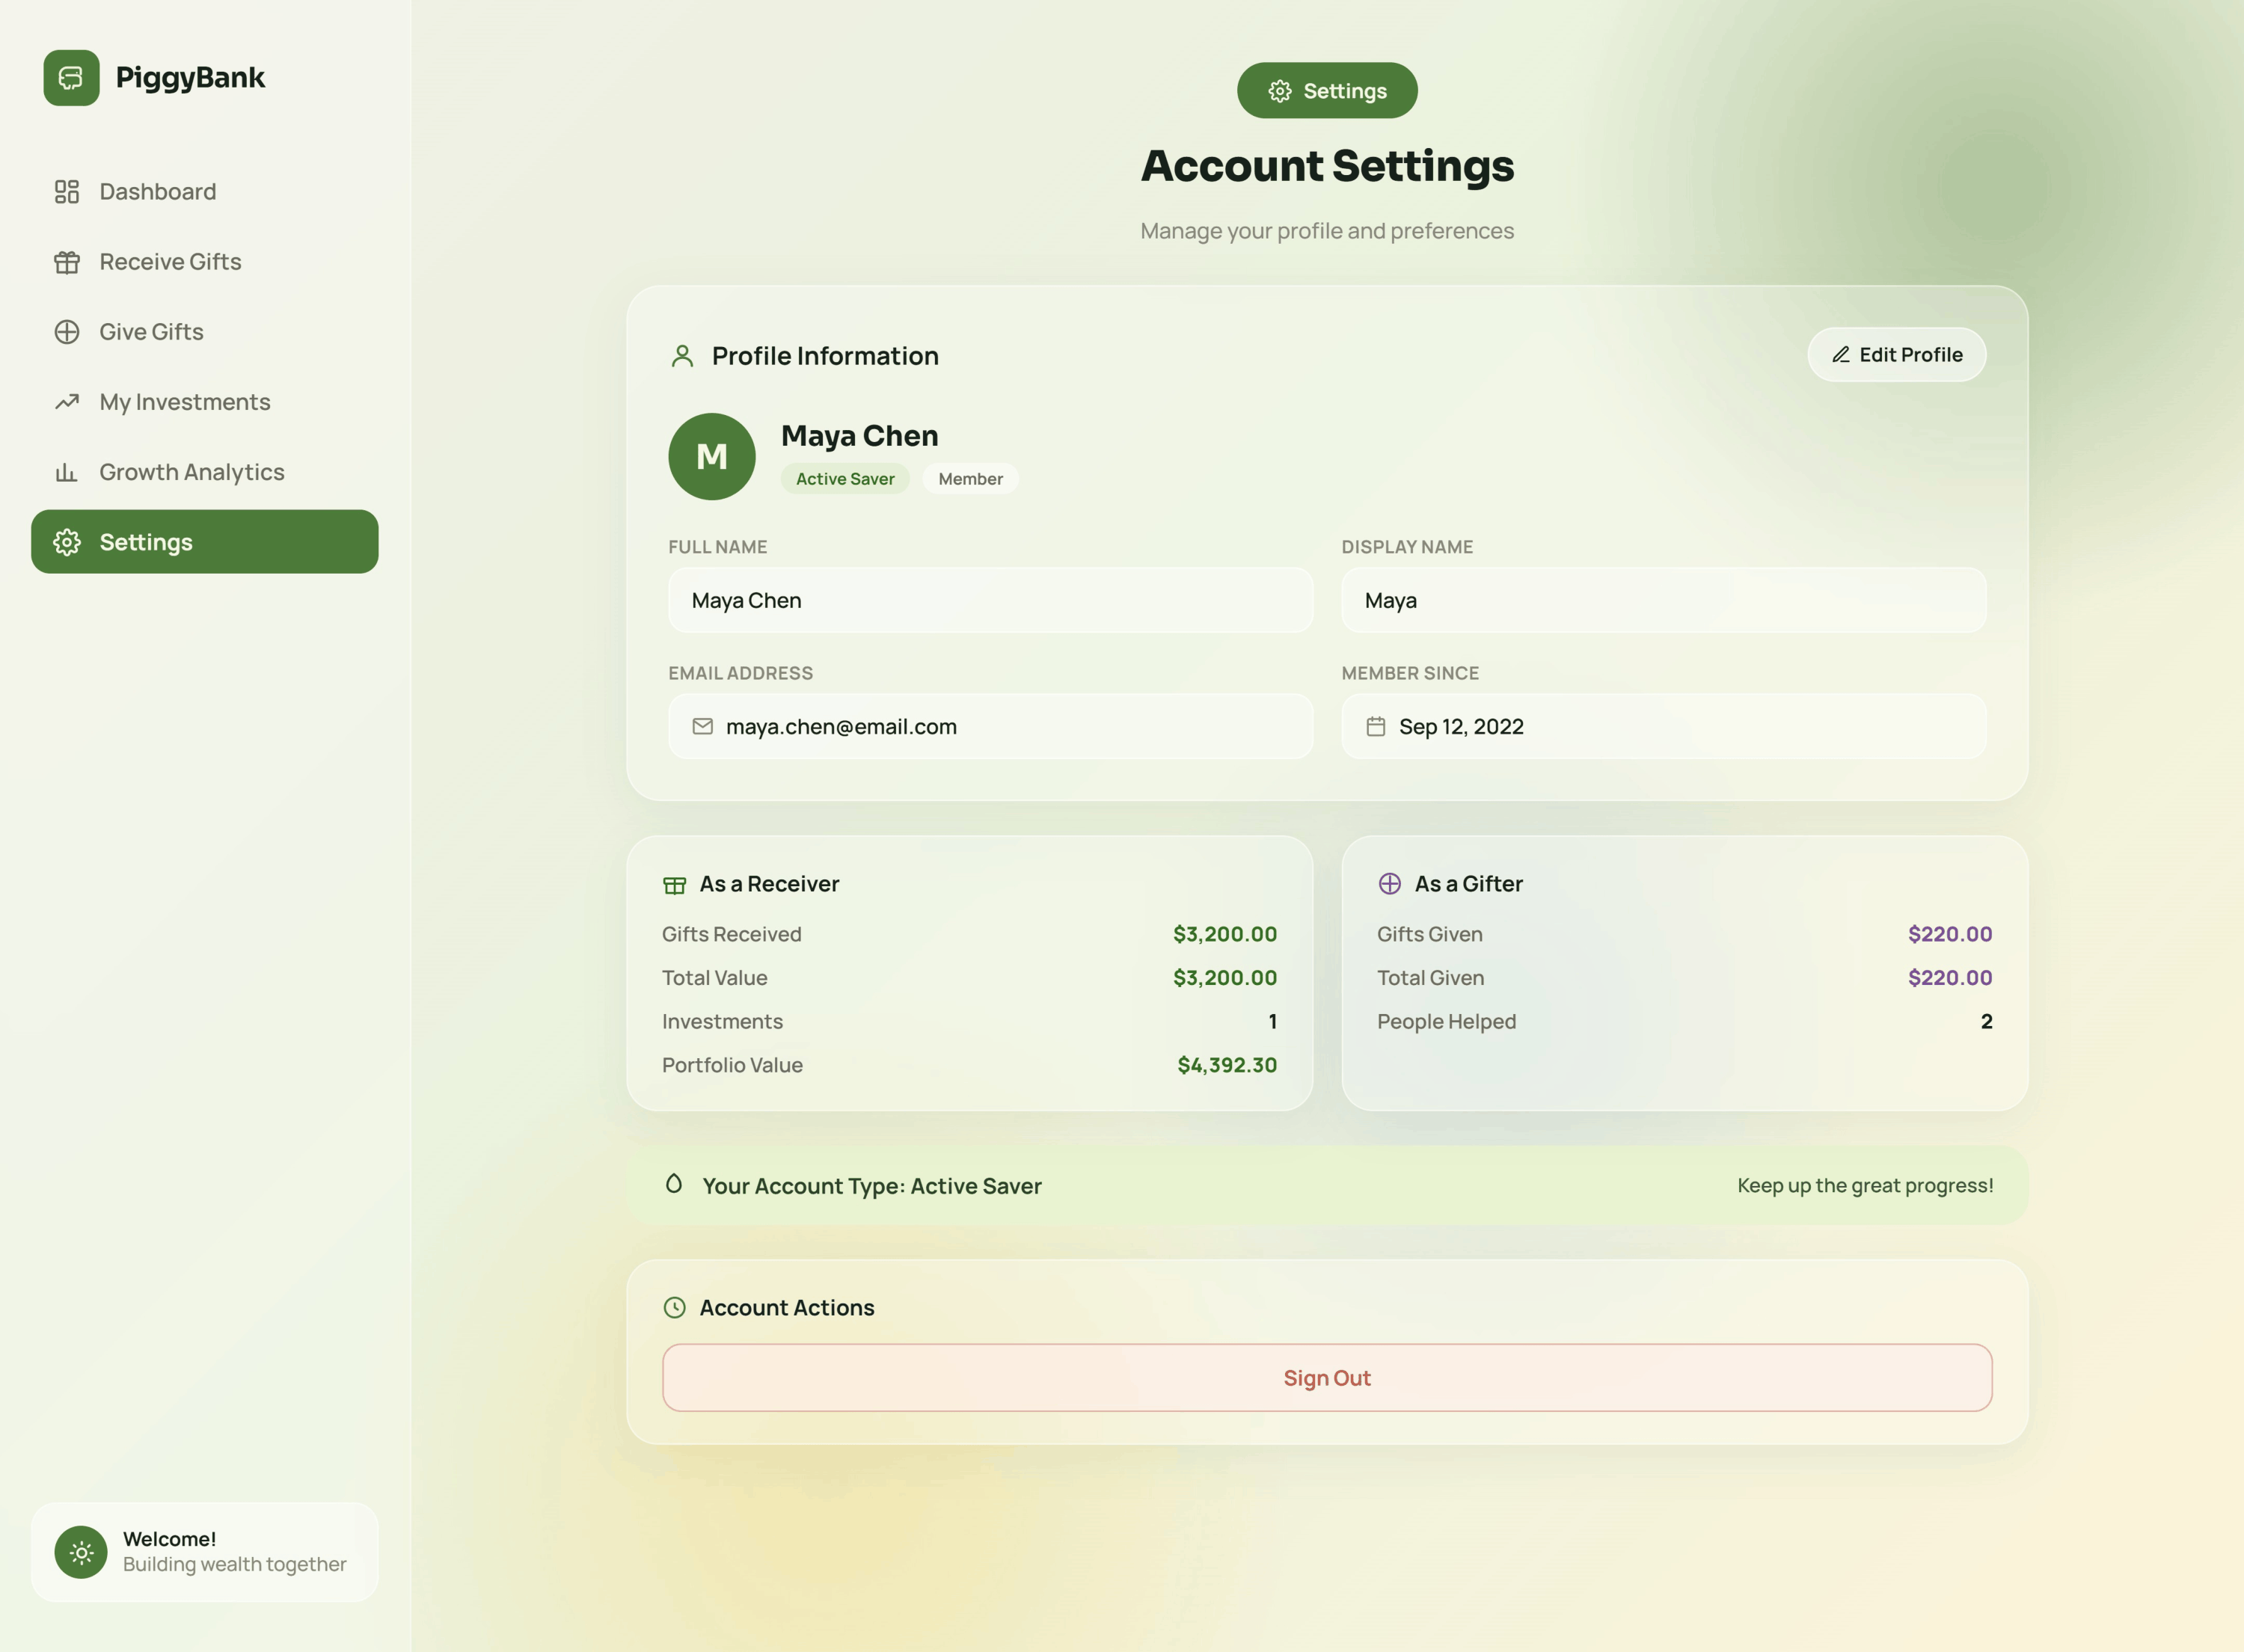Click the Dashboard grid icon

point(67,191)
